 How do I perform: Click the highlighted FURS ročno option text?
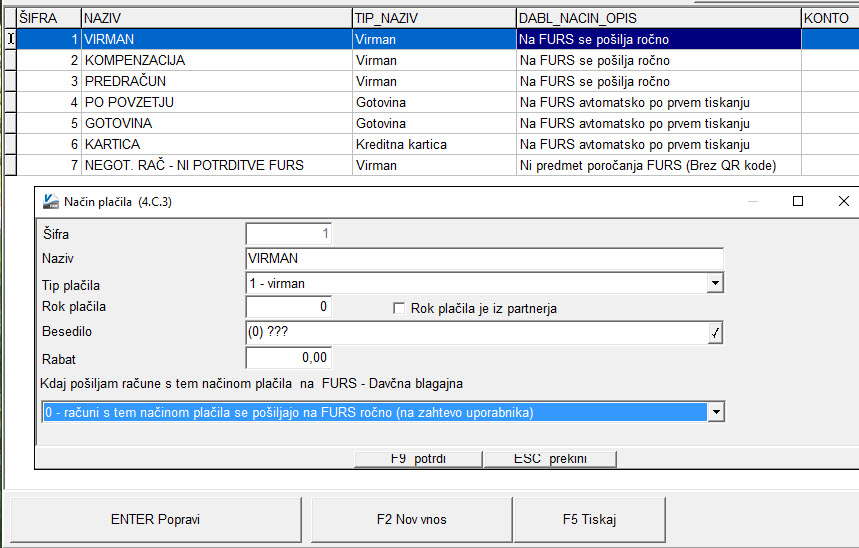(x=374, y=412)
